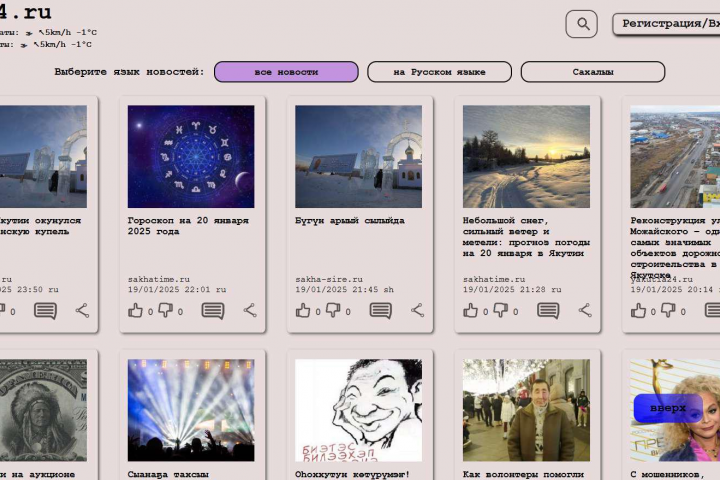
Task: Share the Бүгүн арыый сылыйда post
Action: [417, 311]
